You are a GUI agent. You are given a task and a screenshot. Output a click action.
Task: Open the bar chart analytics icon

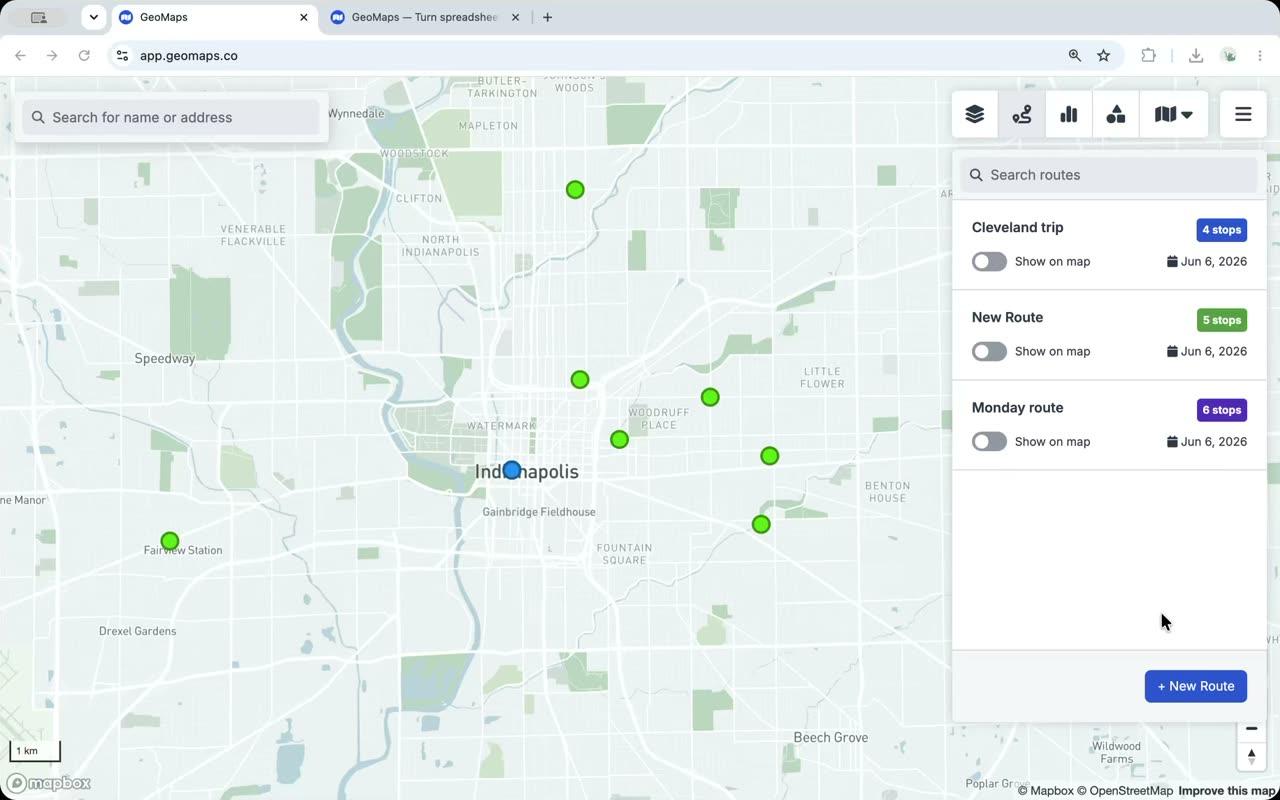1069,115
